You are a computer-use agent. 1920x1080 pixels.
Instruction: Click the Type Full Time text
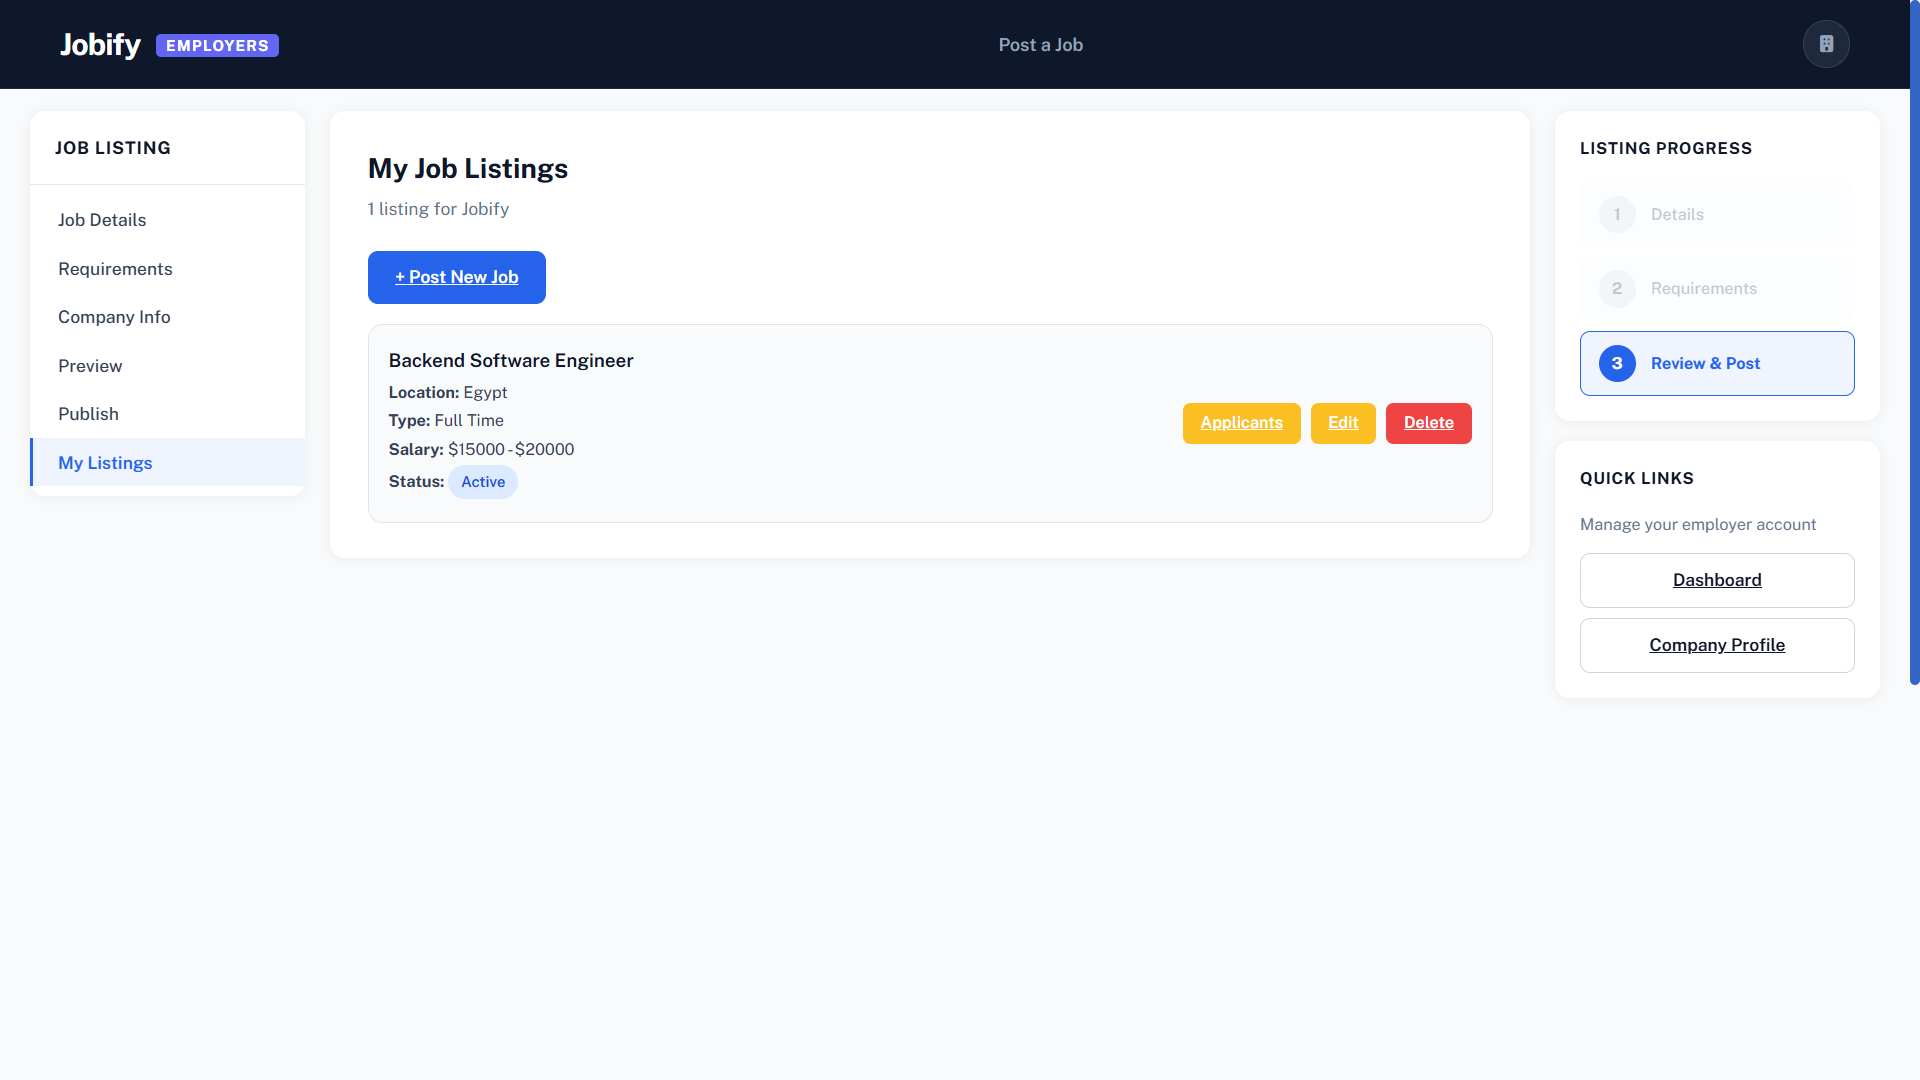click(446, 421)
